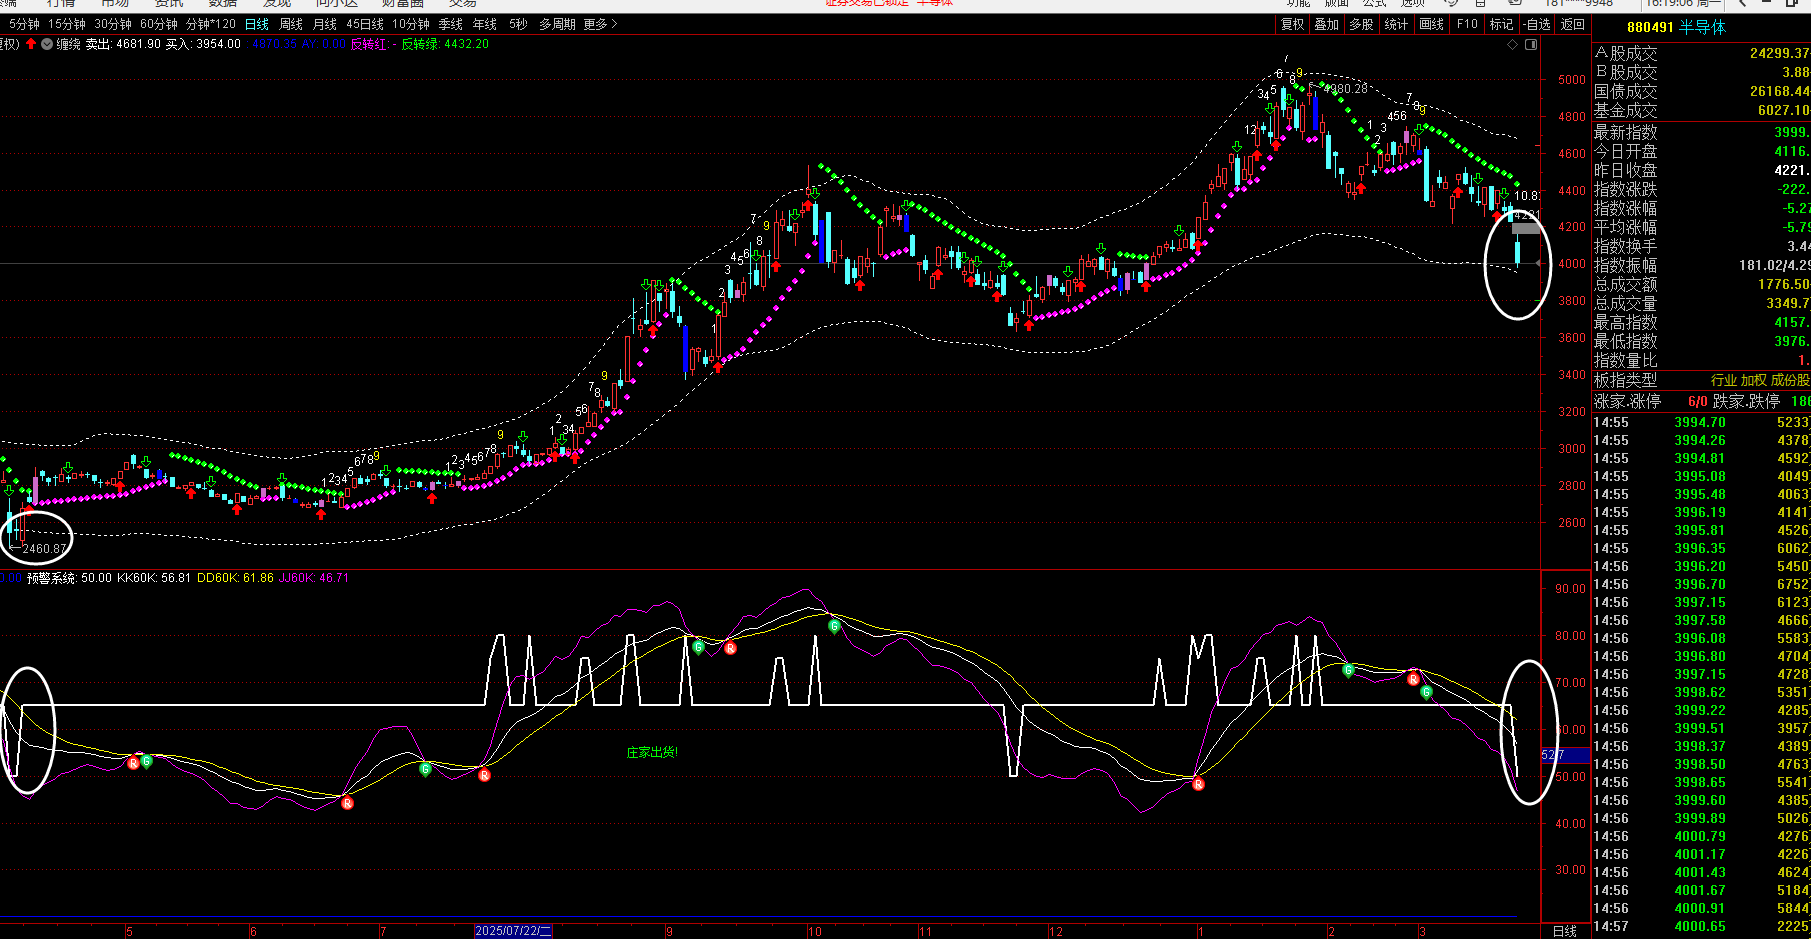Open the gray circle dropdown beside 缠绕
The width and height of the screenshot is (1811, 939).
pos(46,44)
